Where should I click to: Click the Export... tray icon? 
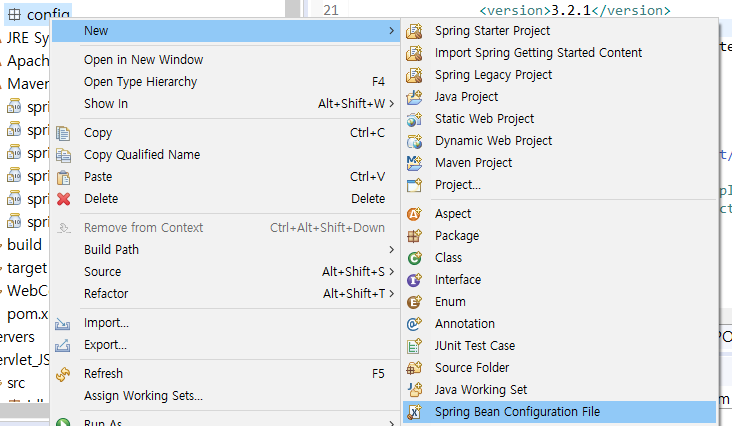(63, 345)
